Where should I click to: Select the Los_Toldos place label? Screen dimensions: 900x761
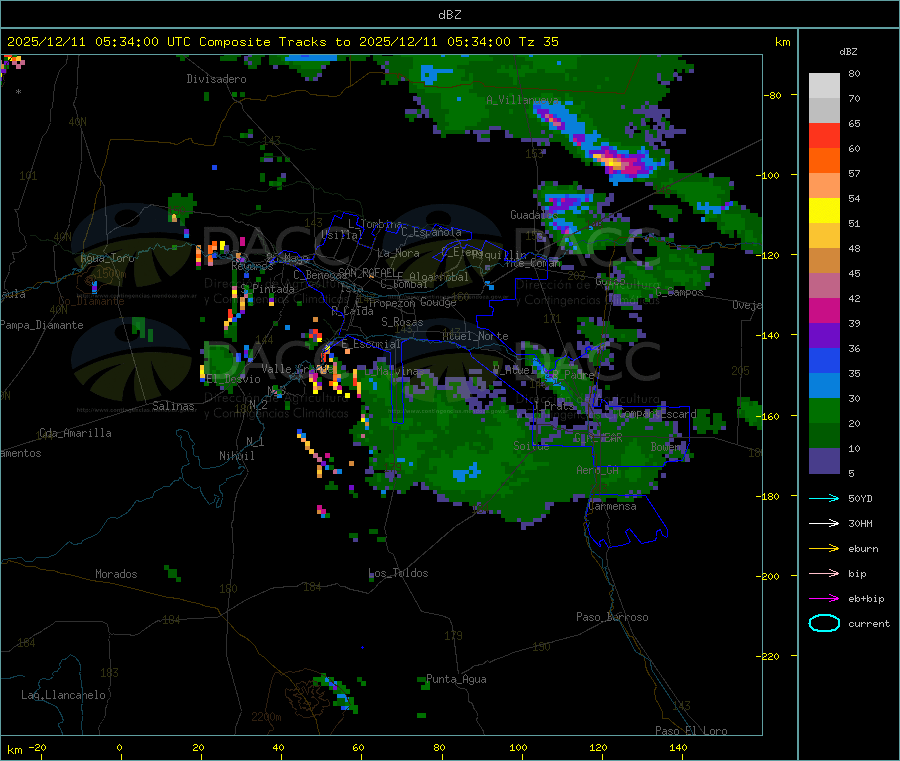coord(398,573)
